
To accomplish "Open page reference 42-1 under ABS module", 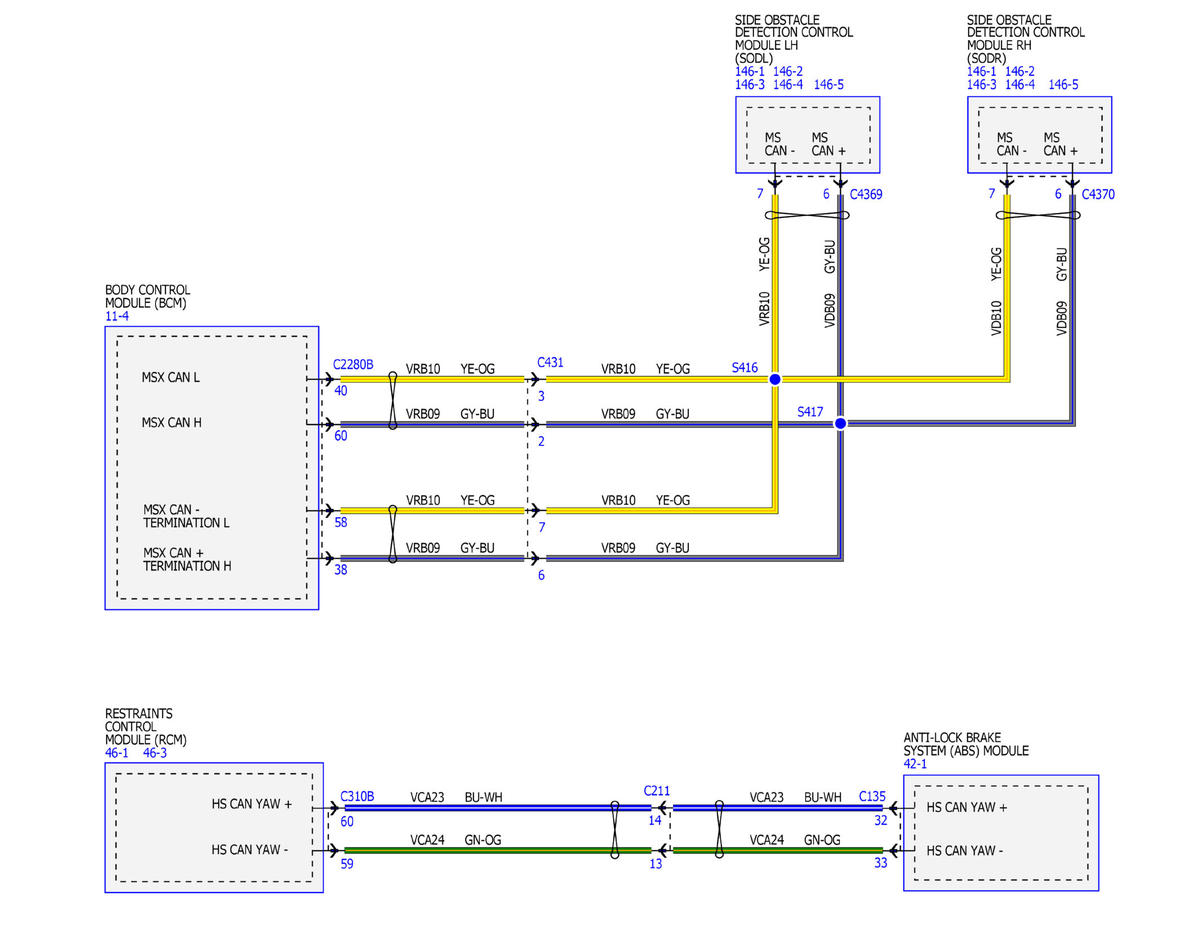I will click(915, 764).
